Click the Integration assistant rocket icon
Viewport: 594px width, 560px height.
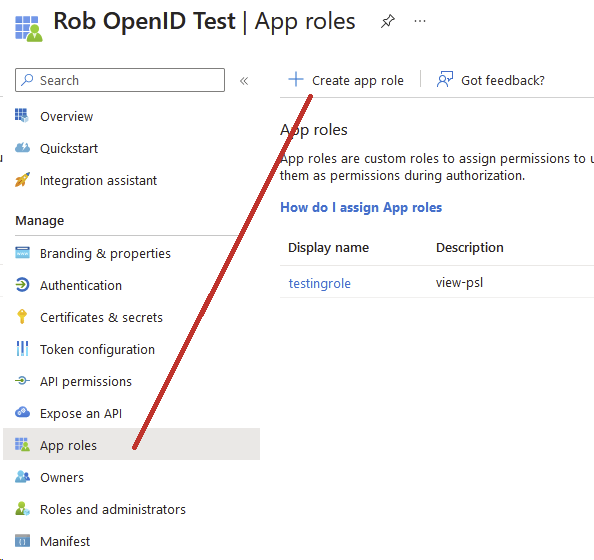(x=22, y=180)
